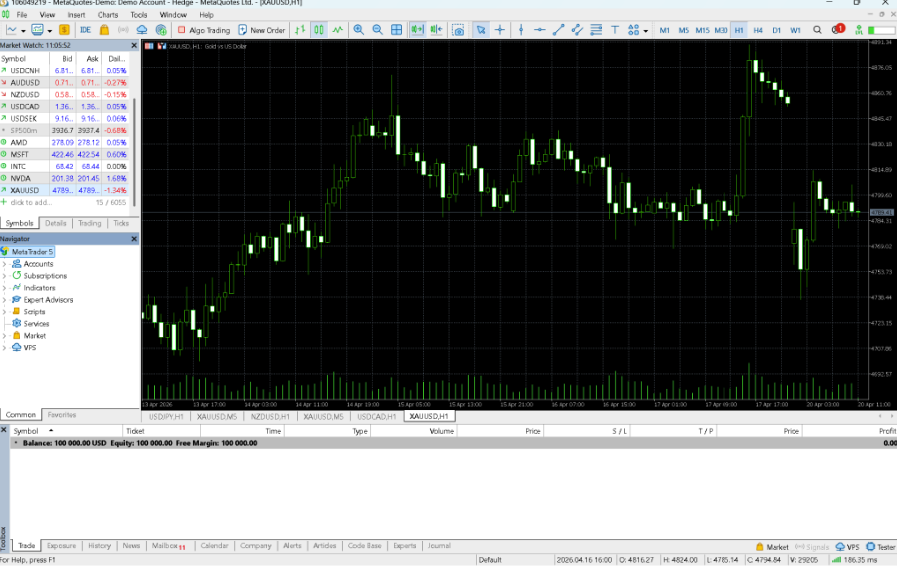
Task: Open the objects shapes dropdown arrow
Action: [646, 30]
